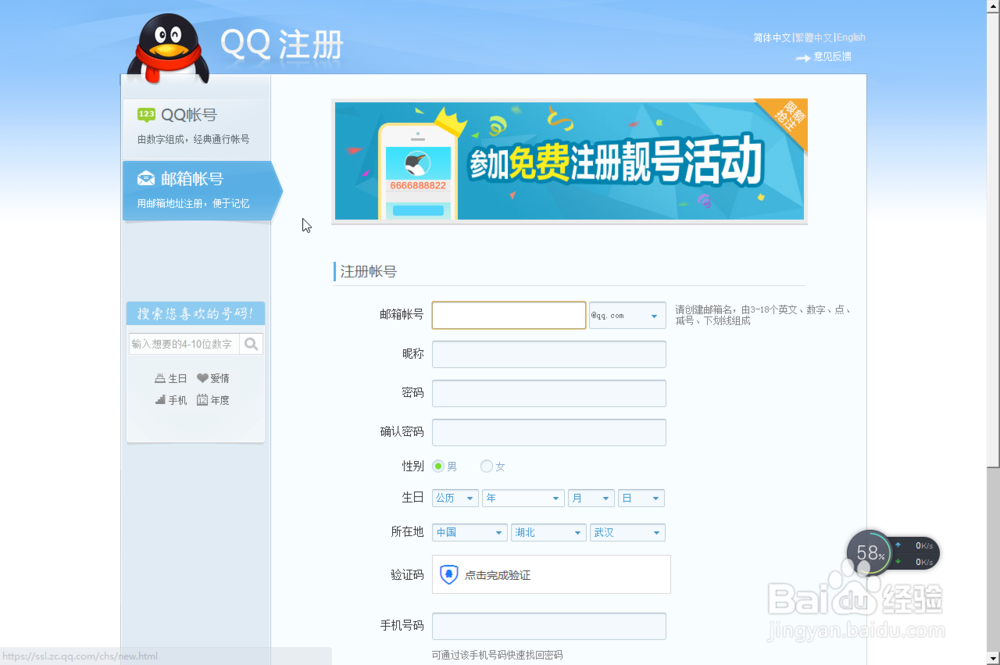Switch language to 繁體中文
The image size is (1000, 665).
click(x=814, y=38)
